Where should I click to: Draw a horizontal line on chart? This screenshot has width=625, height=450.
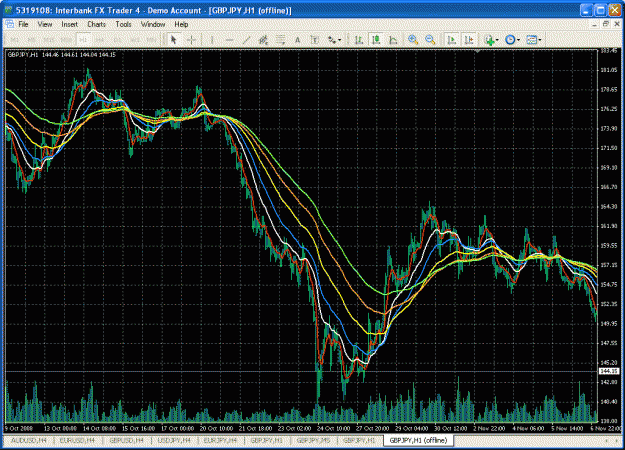pos(229,40)
